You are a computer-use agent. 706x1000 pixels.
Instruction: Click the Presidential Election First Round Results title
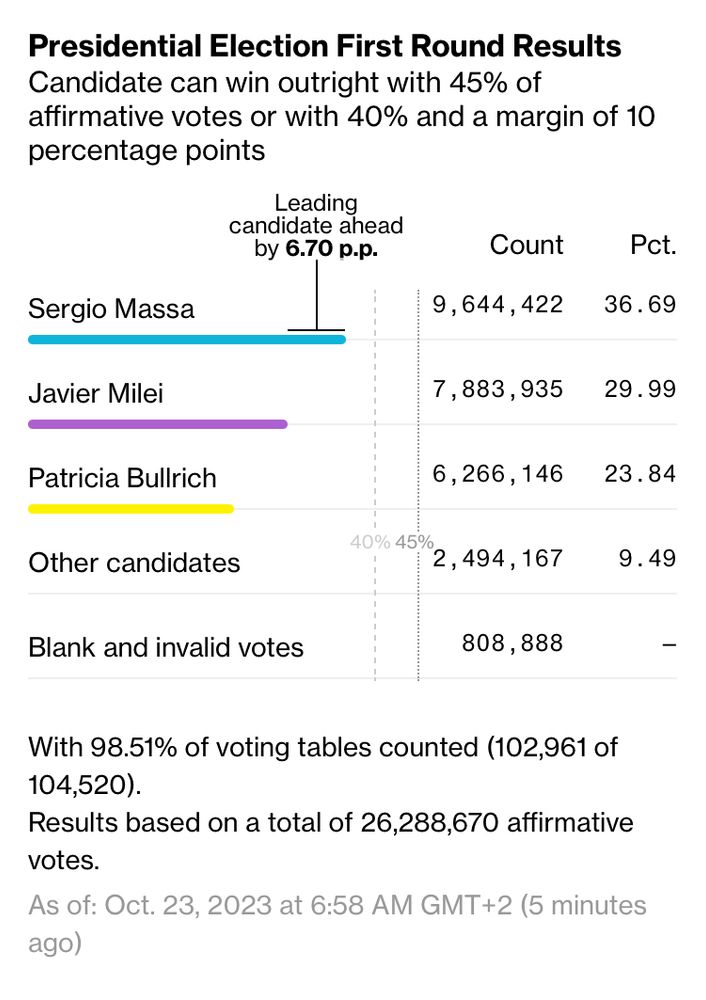[325, 47]
